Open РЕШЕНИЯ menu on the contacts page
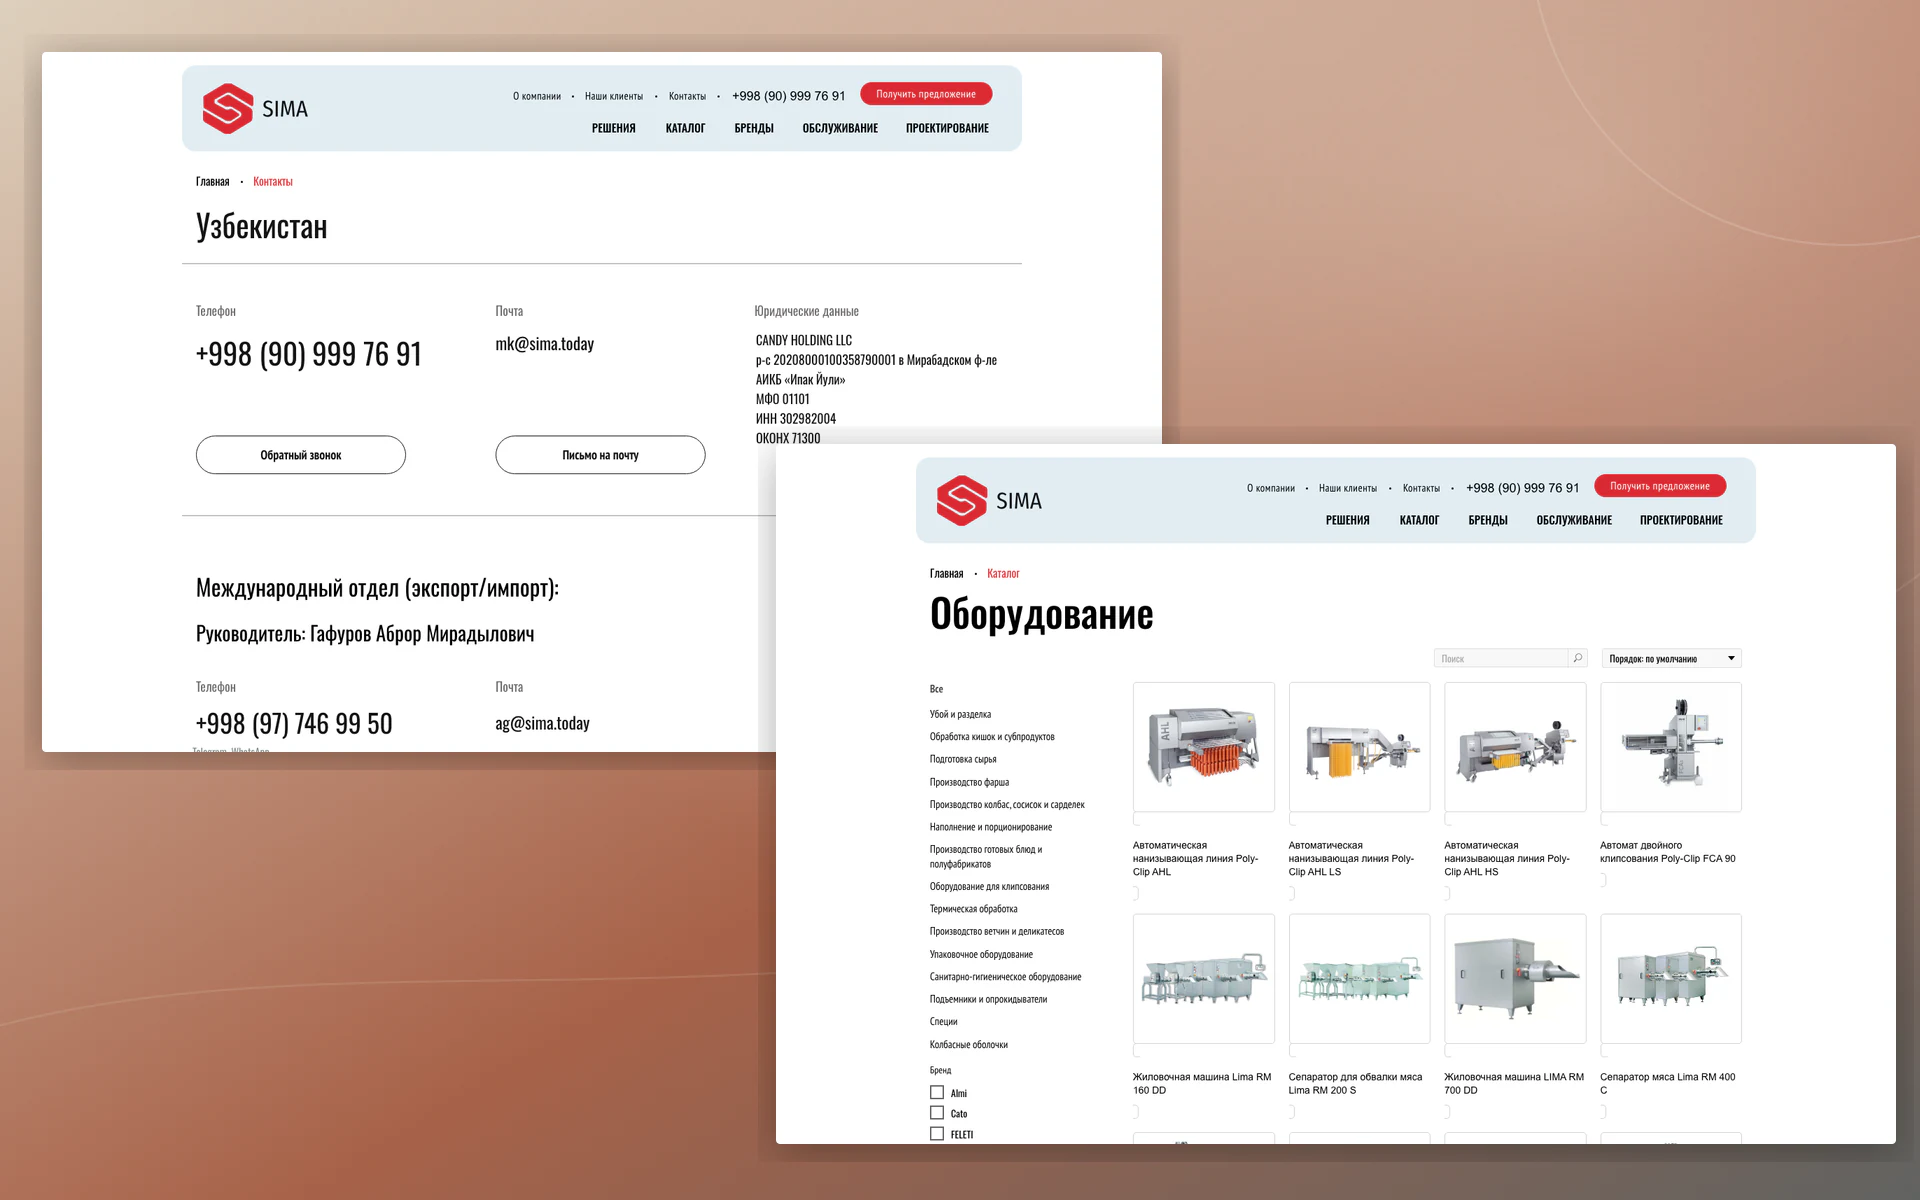Image resolution: width=1920 pixels, height=1200 pixels. pyautogui.click(x=614, y=128)
